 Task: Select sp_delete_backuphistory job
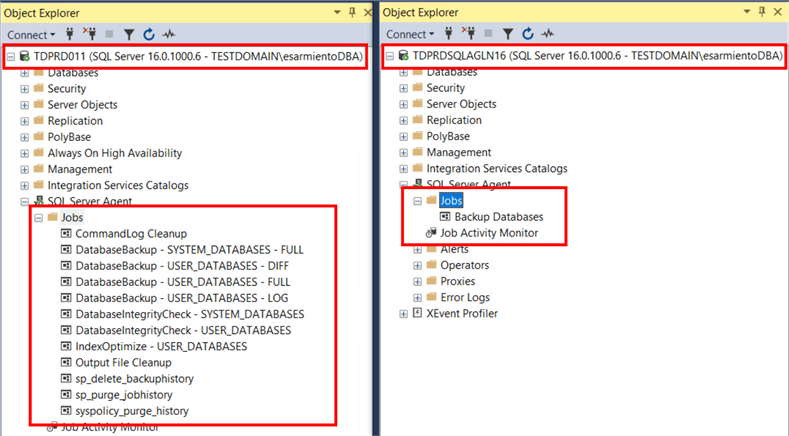point(134,379)
